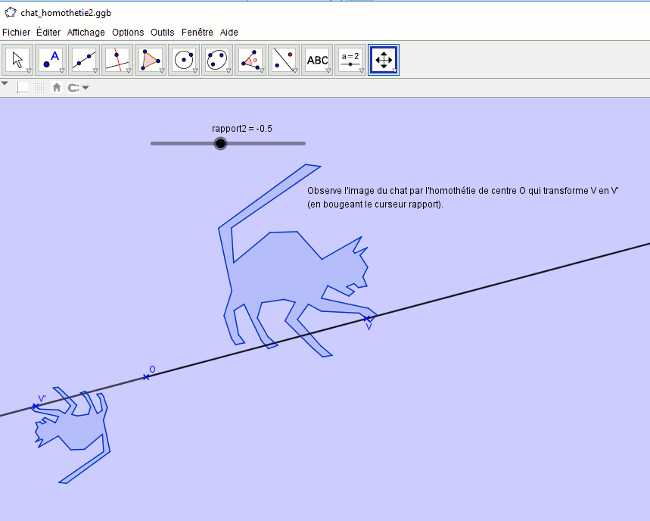The image size is (650, 521).
Task: Select the Circle with center tool
Action: (184, 60)
